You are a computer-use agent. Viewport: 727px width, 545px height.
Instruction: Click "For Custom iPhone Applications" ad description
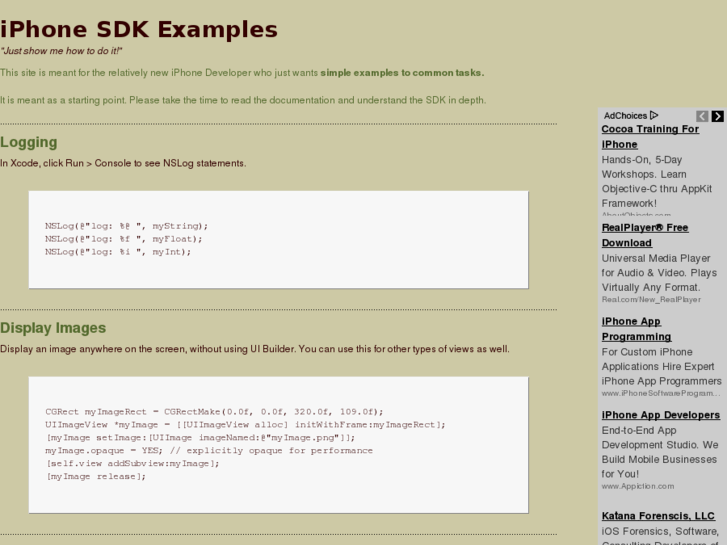[662, 366]
